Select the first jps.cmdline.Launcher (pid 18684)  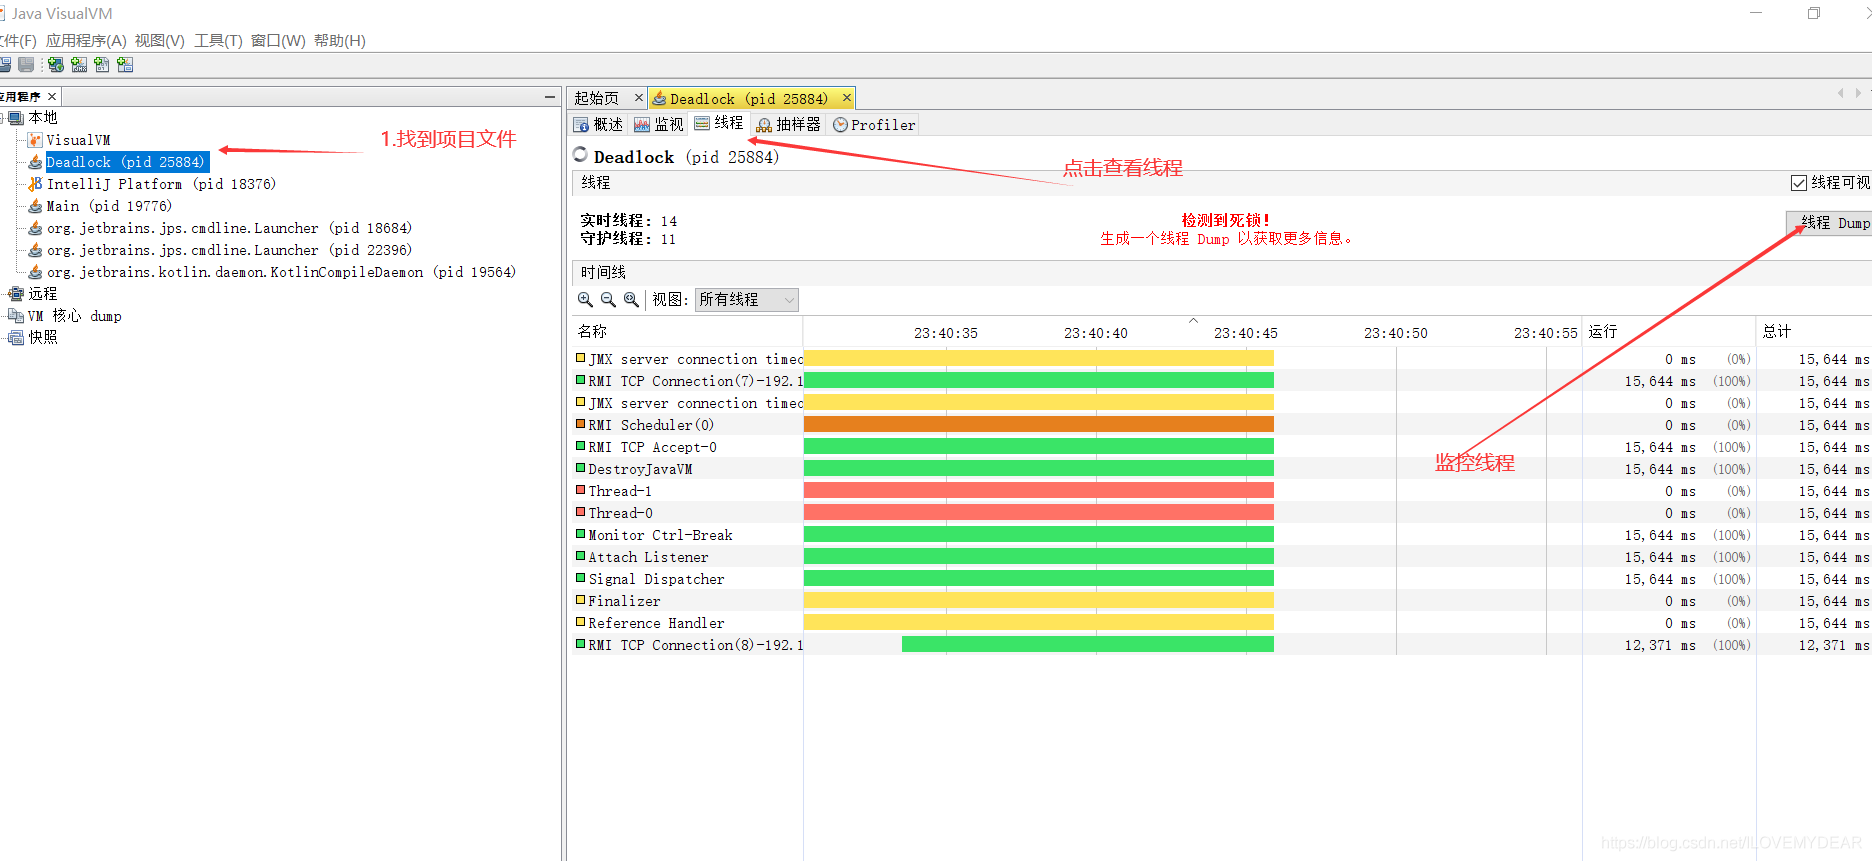(229, 228)
